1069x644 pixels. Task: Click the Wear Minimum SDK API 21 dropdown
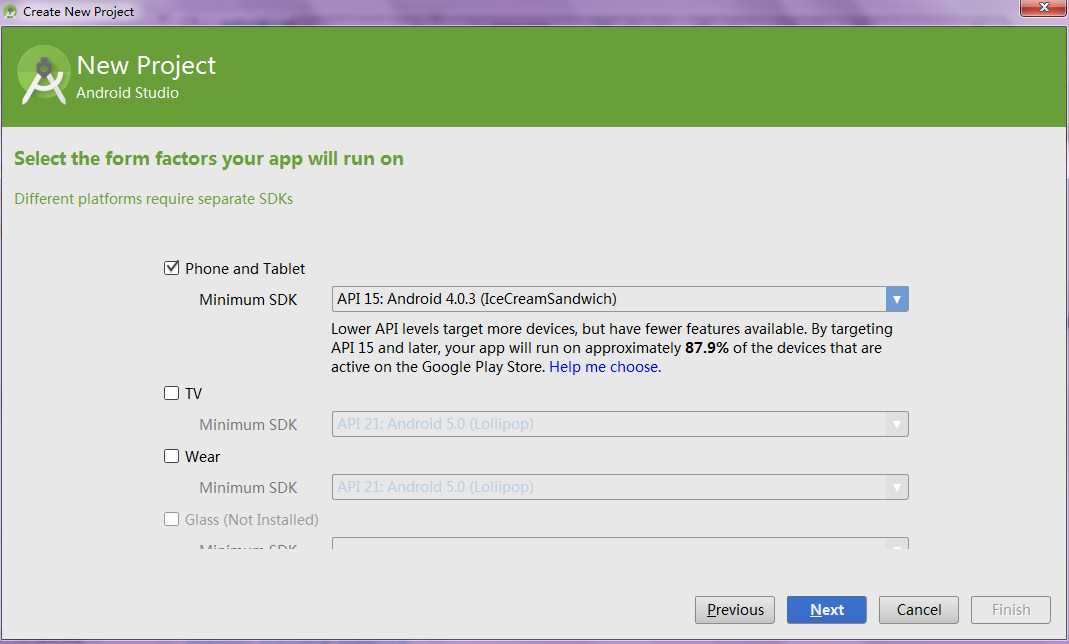pos(620,487)
